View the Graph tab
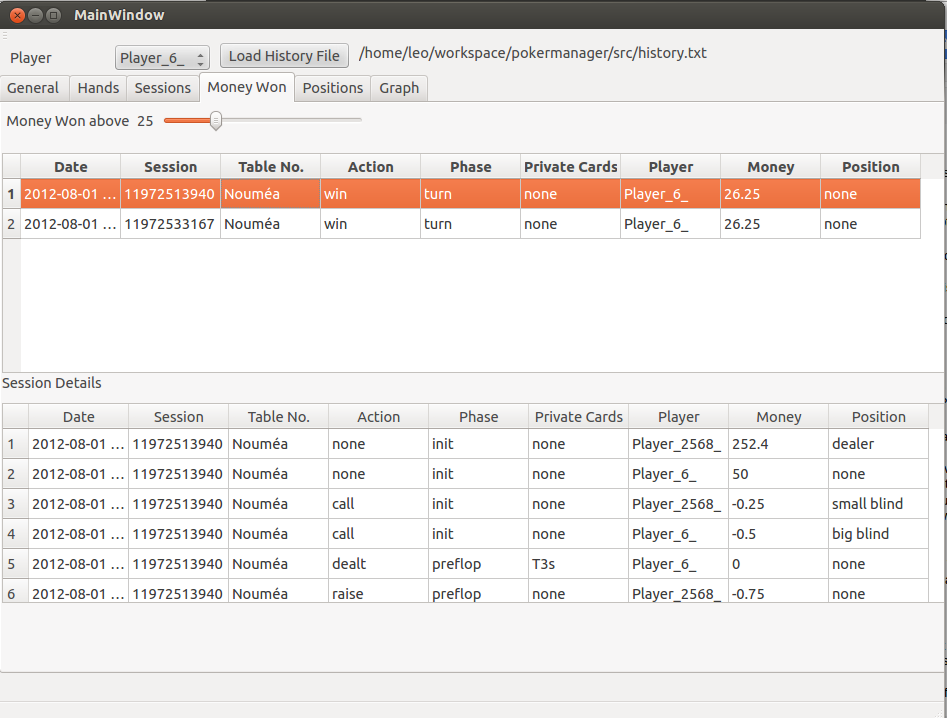947x718 pixels. point(399,88)
